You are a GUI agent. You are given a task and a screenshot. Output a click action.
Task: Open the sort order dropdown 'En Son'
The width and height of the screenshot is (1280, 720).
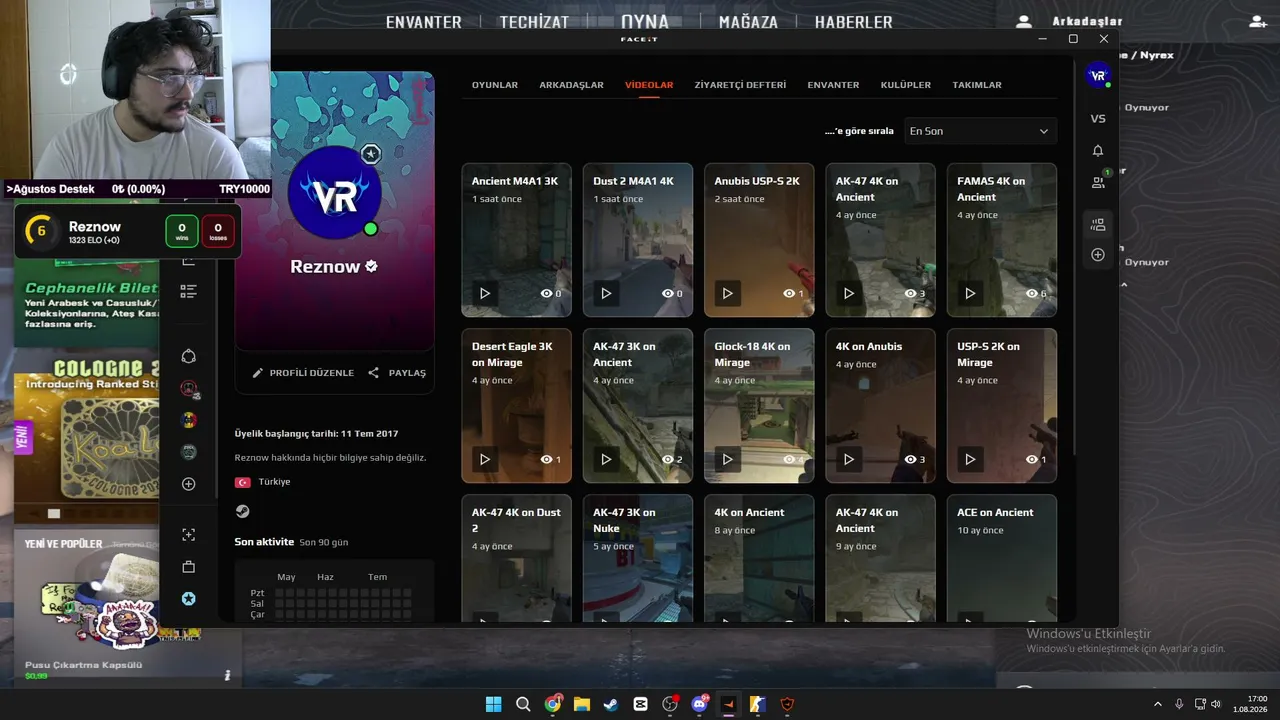coord(979,131)
